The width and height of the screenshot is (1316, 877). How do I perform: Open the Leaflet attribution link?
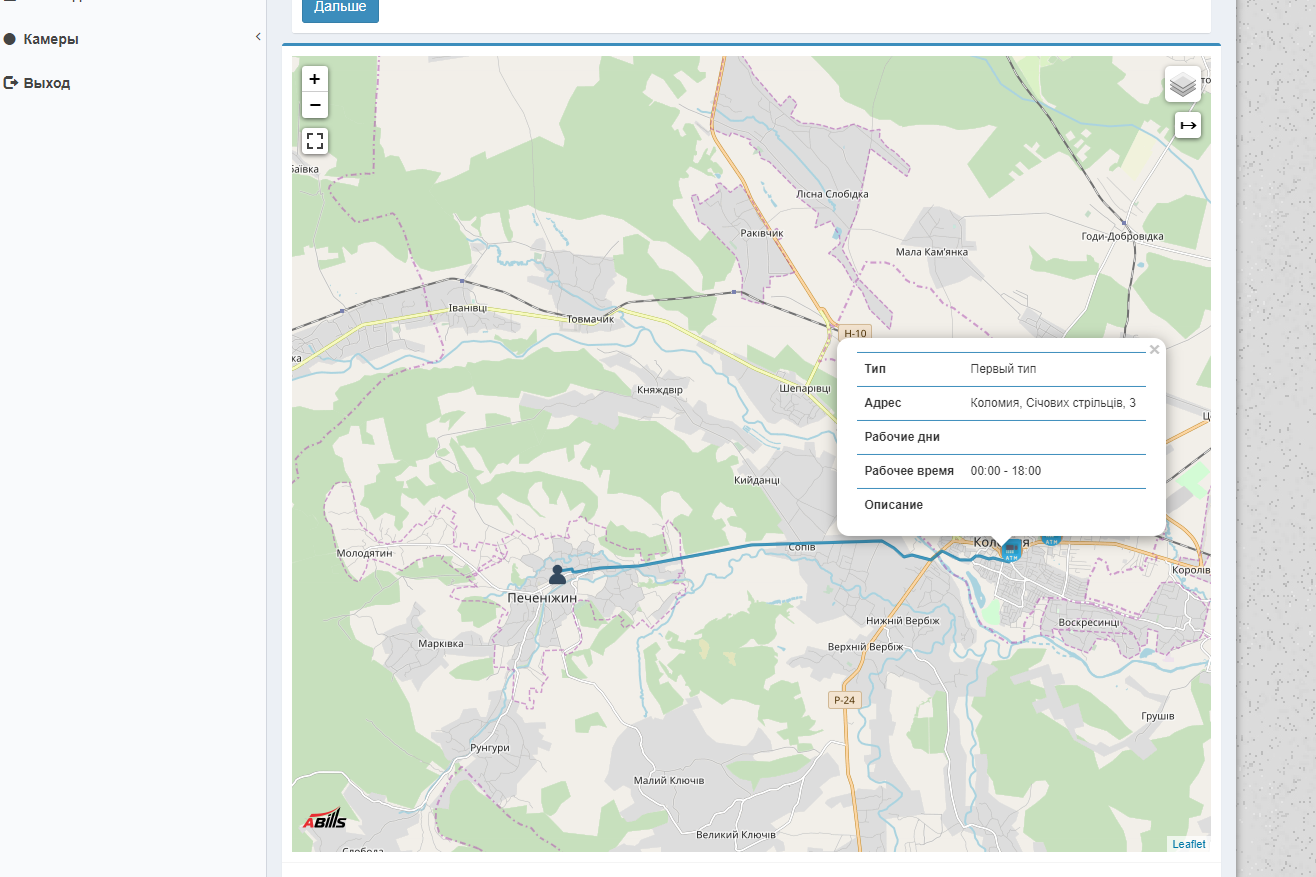click(1188, 844)
